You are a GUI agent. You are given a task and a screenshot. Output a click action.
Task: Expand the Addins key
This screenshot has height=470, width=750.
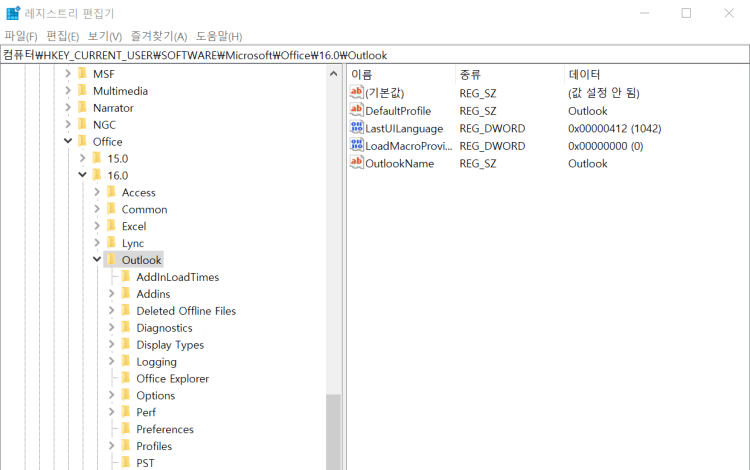tap(111, 294)
